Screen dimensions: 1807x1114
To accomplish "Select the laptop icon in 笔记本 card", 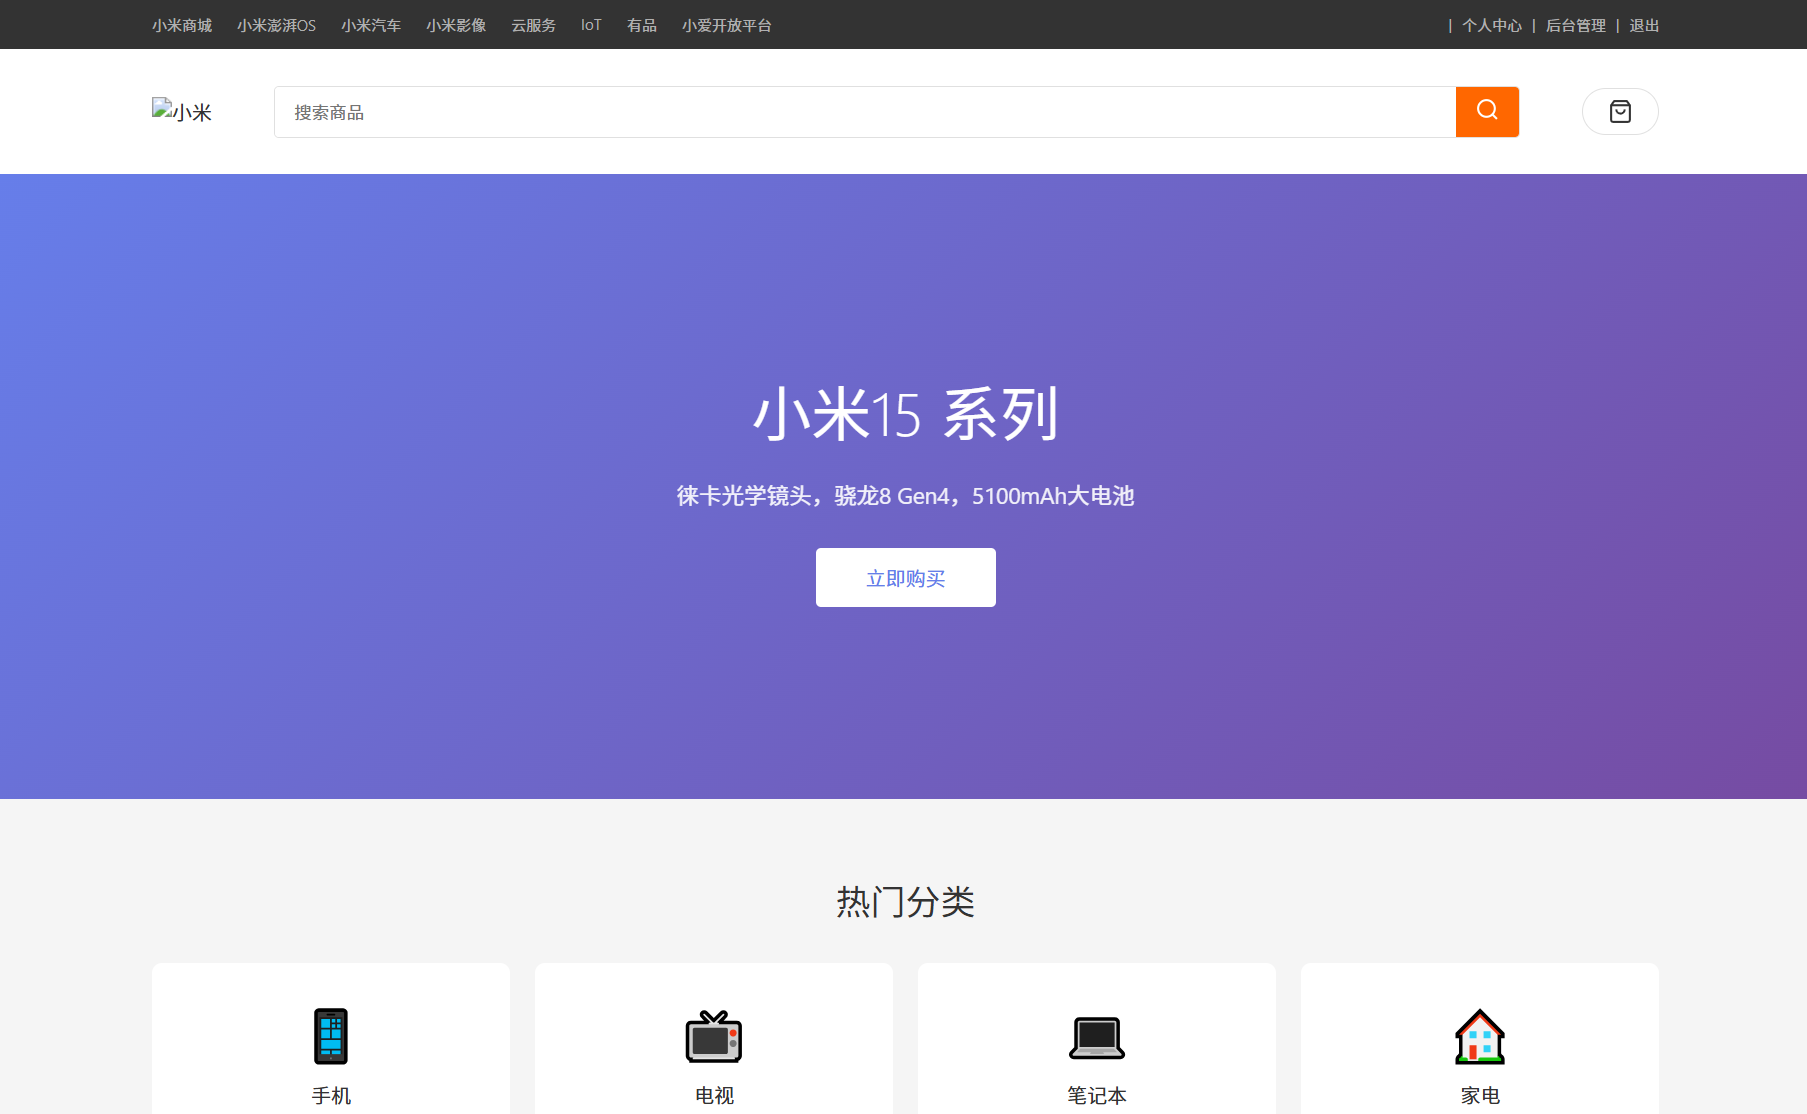I will (x=1097, y=1037).
